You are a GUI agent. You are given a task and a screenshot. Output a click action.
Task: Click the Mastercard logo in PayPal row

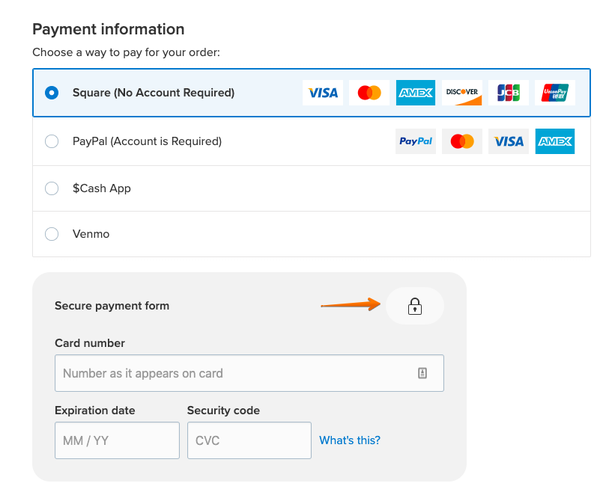click(462, 141)
